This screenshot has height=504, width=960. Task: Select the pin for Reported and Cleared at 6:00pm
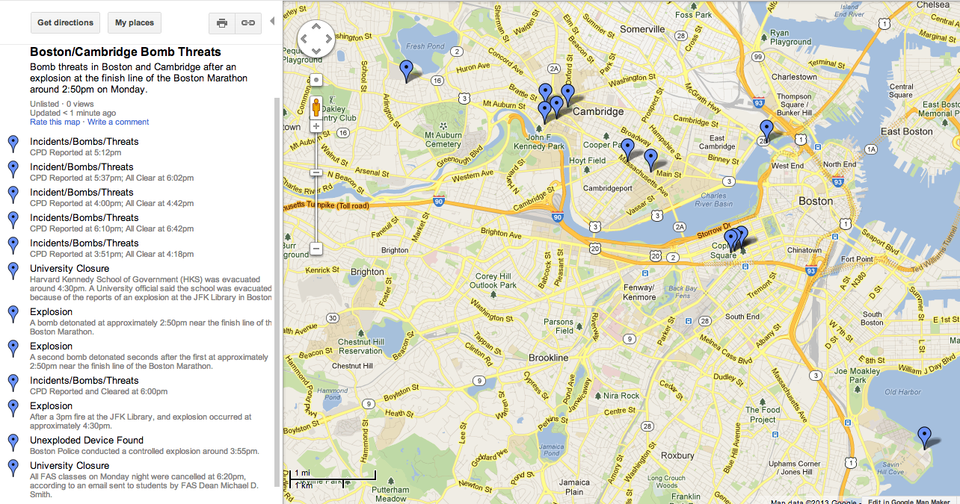coord(13,383)
